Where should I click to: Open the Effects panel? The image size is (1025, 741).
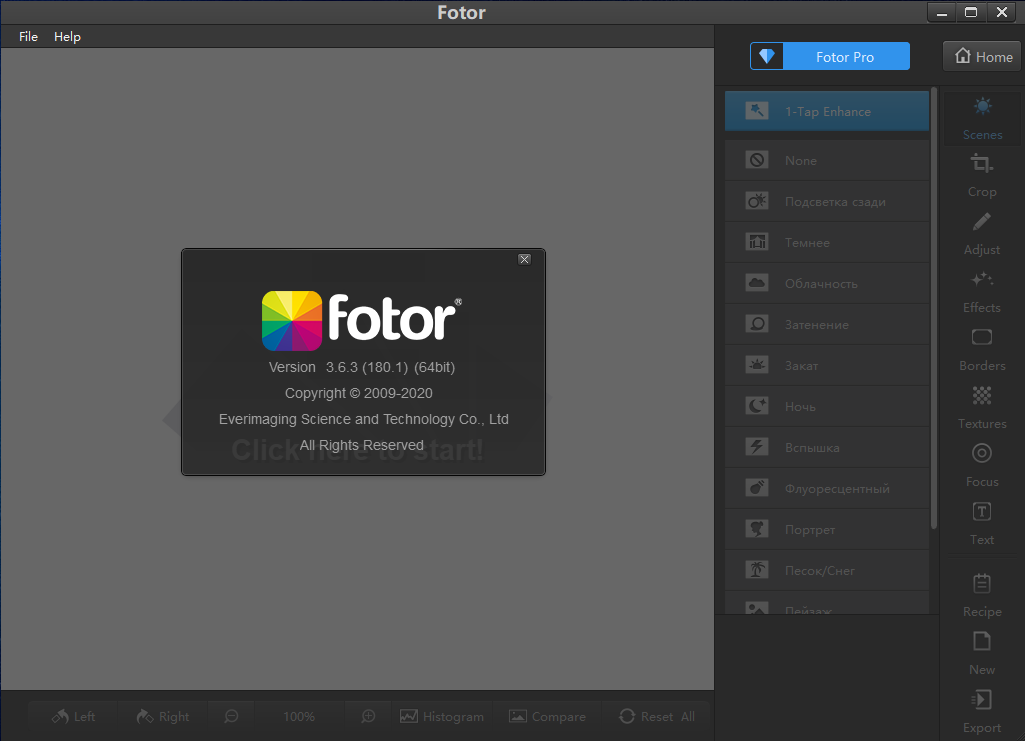click(982, 291)
